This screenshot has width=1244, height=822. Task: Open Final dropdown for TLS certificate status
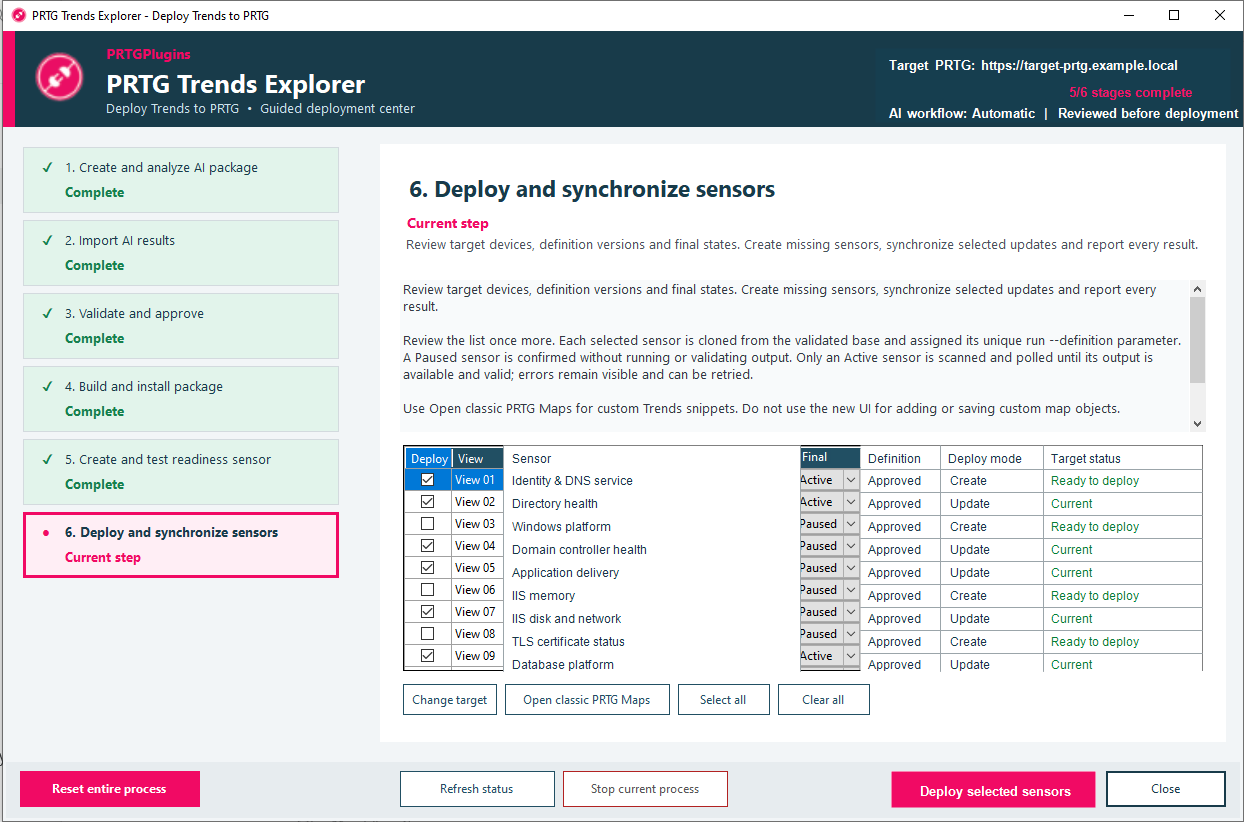[x=851, y=634]
